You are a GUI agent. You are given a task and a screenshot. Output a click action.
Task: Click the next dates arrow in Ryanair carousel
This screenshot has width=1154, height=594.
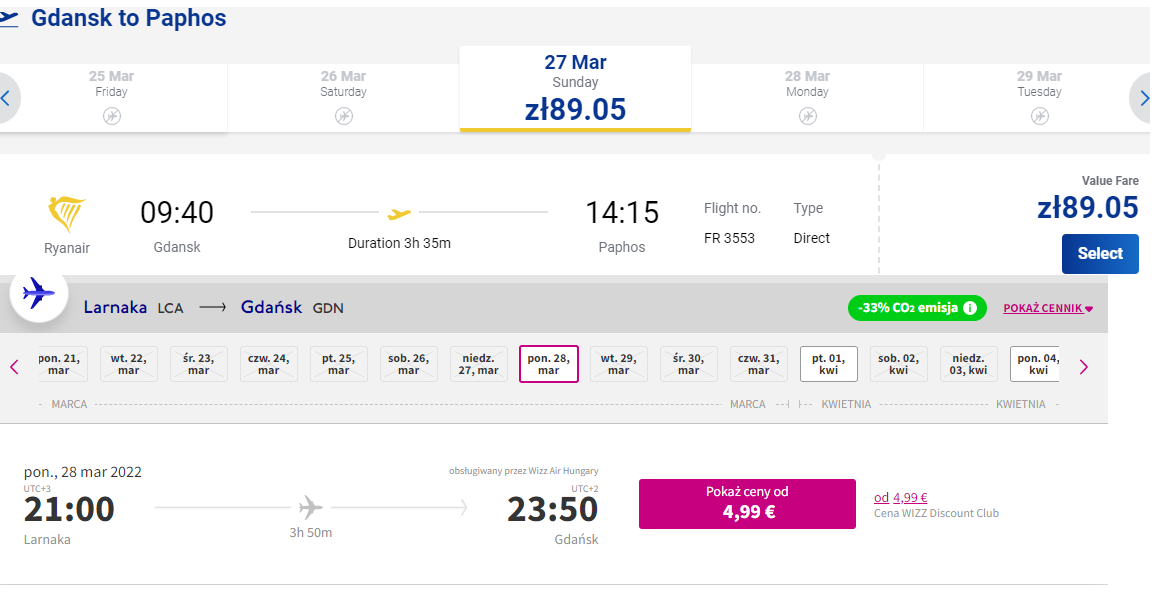1143,99
